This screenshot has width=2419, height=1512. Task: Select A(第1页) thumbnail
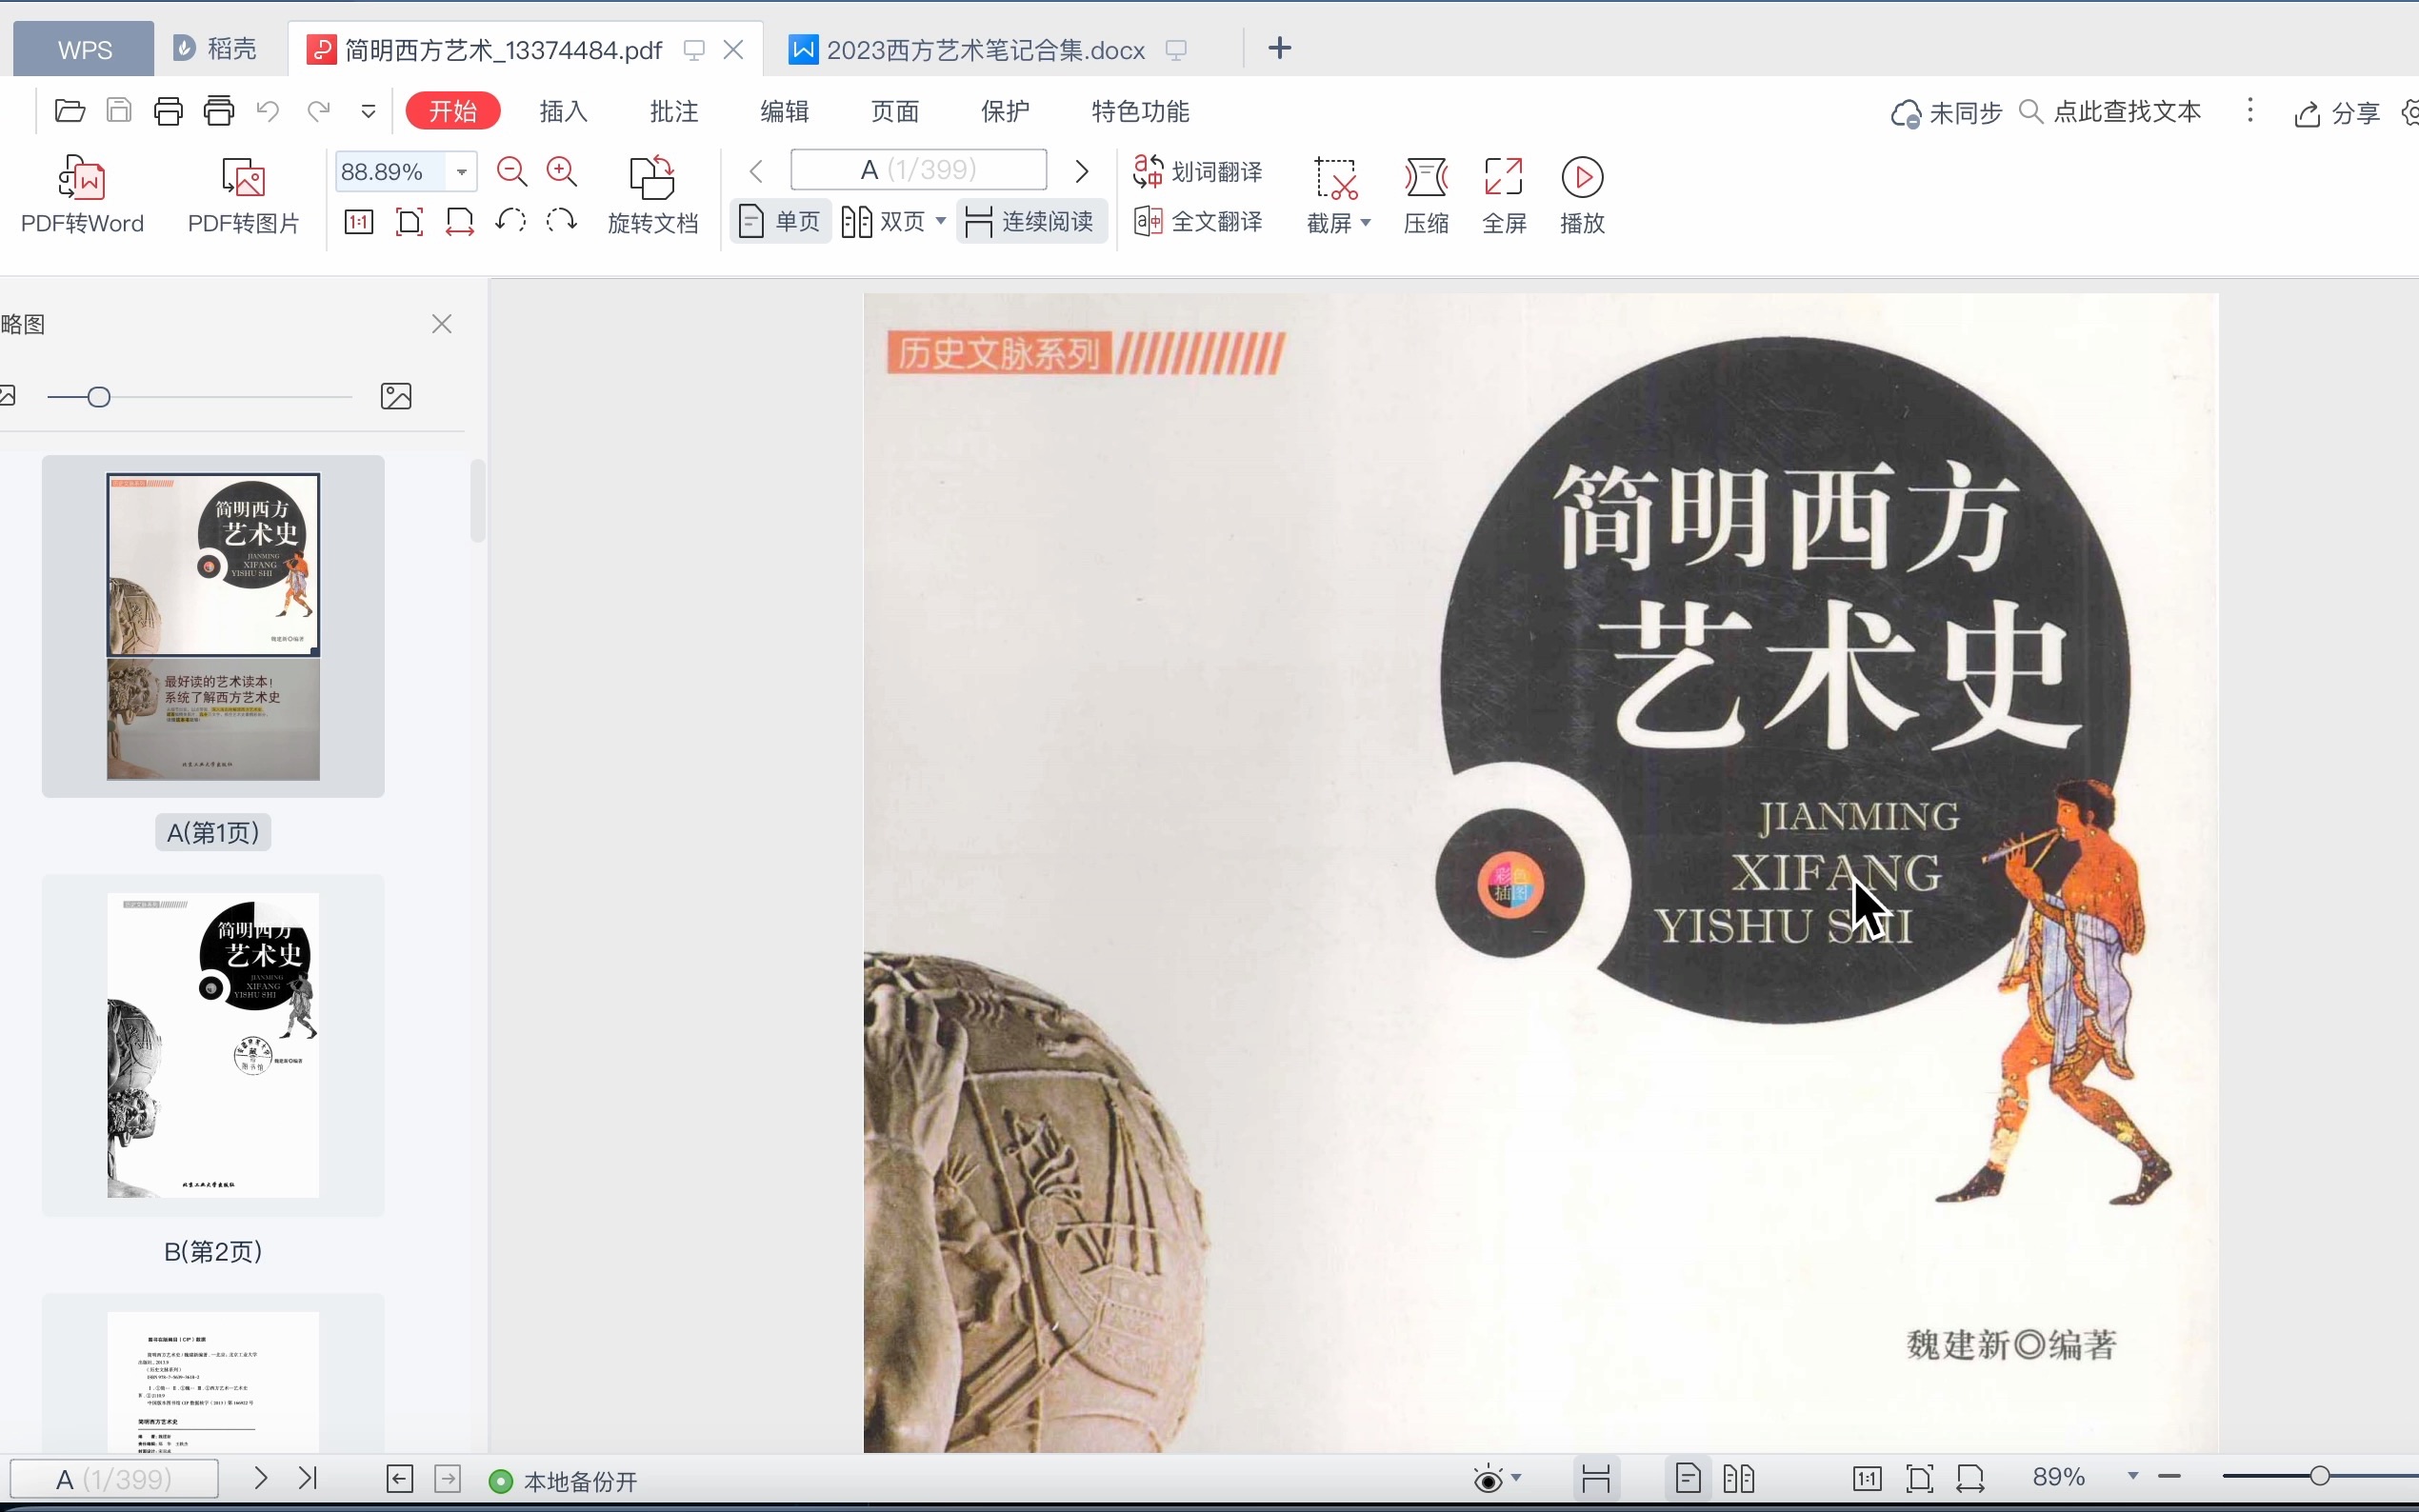pyautogui.click(x=213, y=627)
